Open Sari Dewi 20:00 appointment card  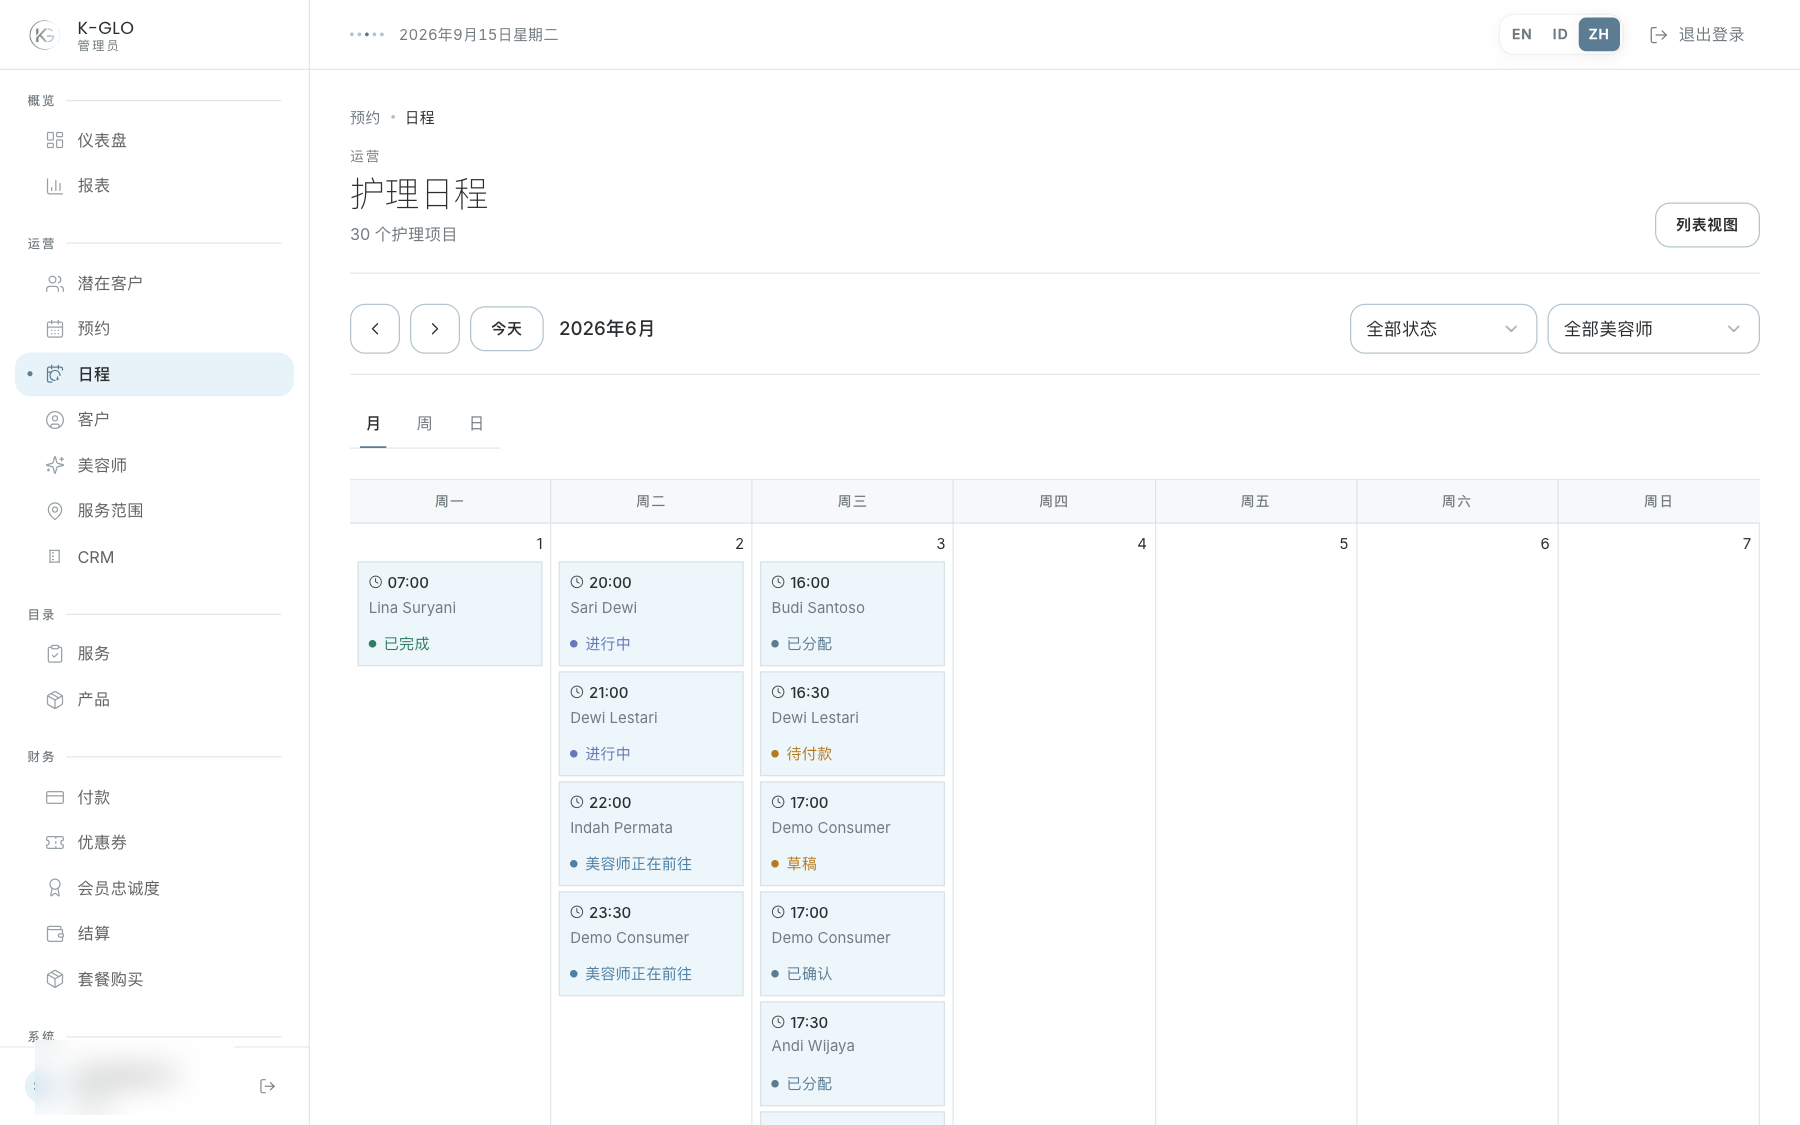click(651, 614)
